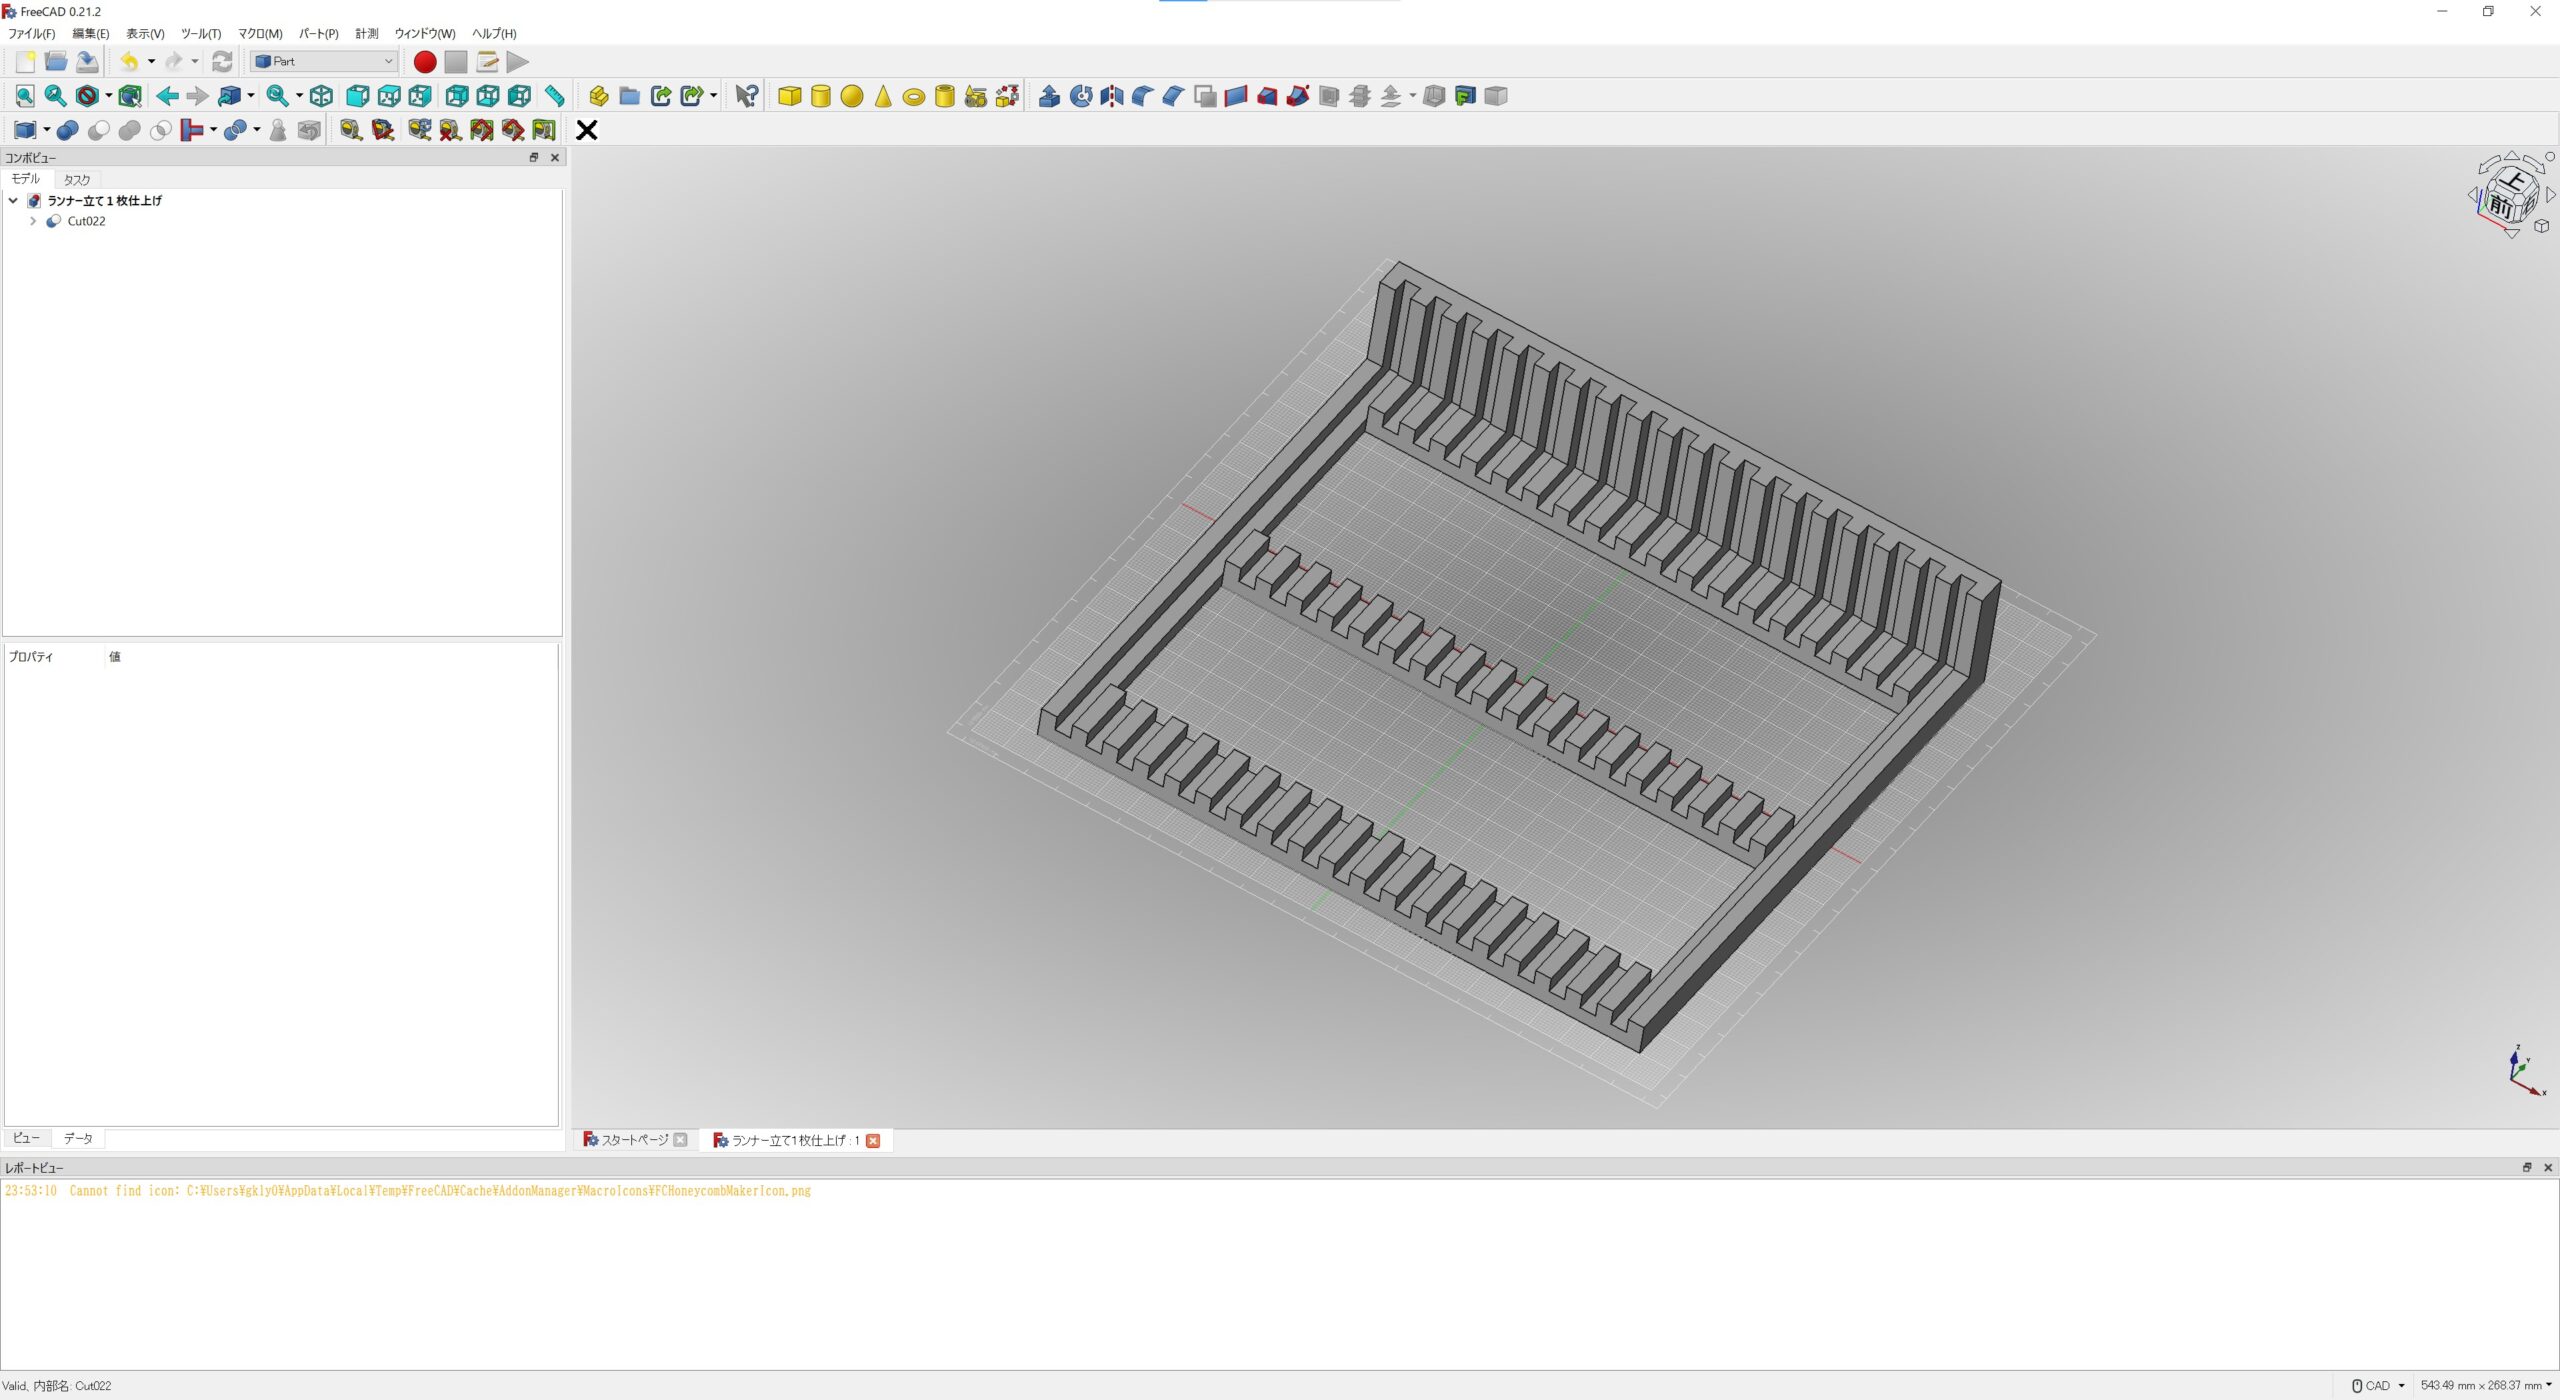Open the パート(P) menu
The image size is (2560, 1400).
318,33
